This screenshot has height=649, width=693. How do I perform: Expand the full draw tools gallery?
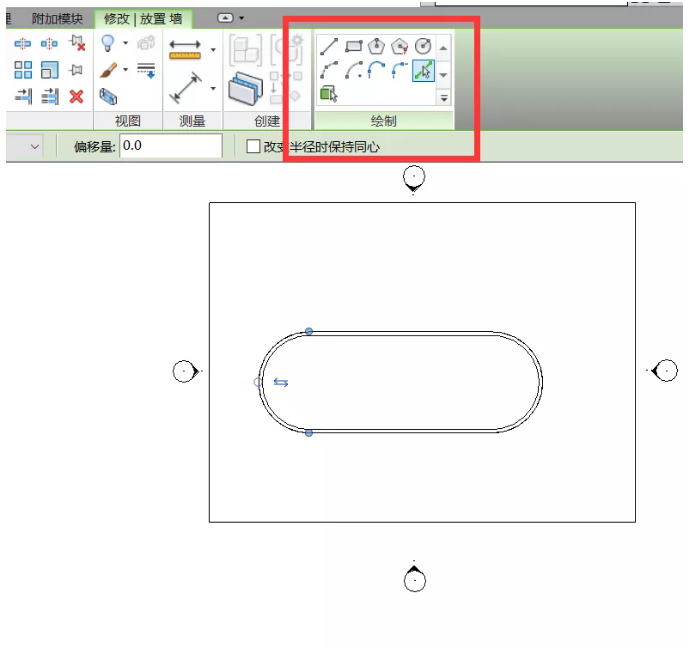coord(444,98)
